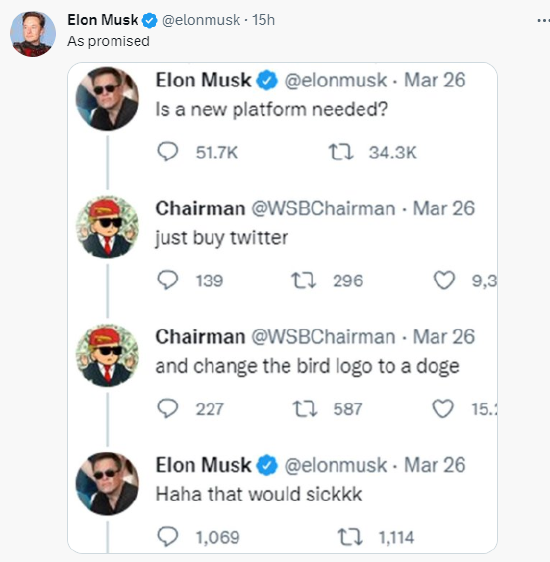The width and height of the screenshot is (550, 562).
Task: Click the retweet icon showing 296
Action: click(x=303, y=281)
